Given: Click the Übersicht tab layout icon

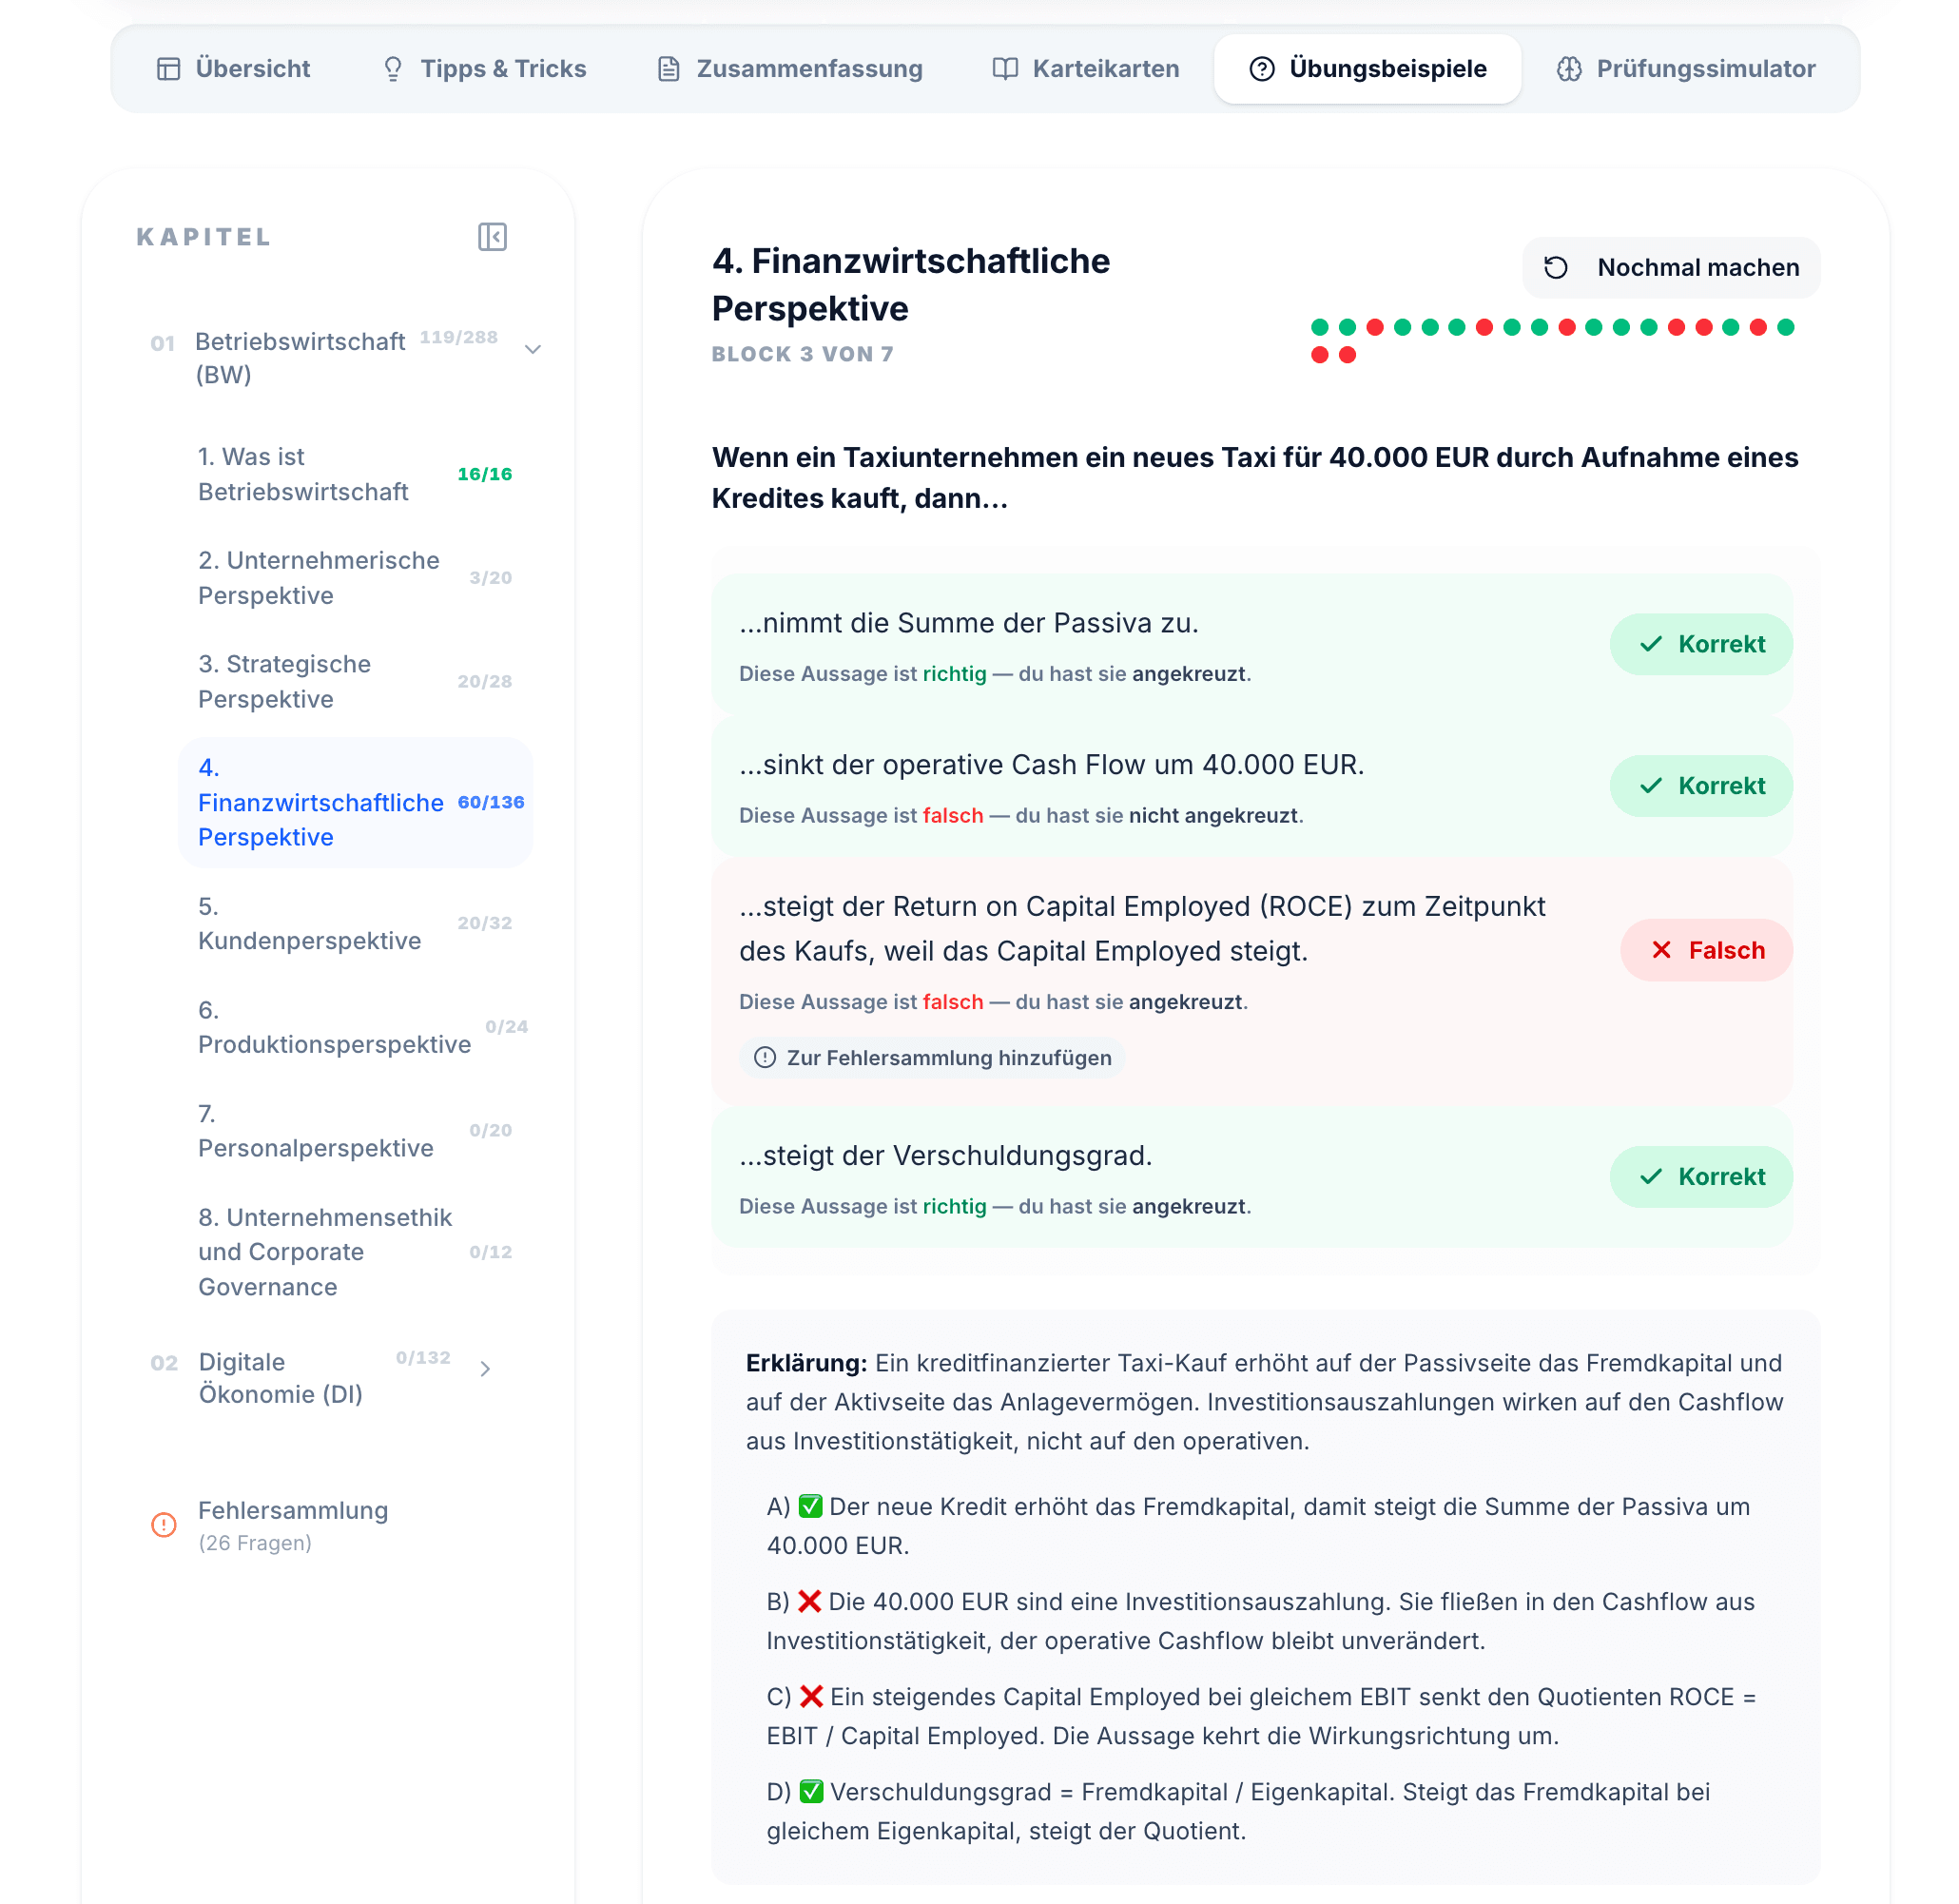Looking at the screenshot, I should tap(169, 69).
